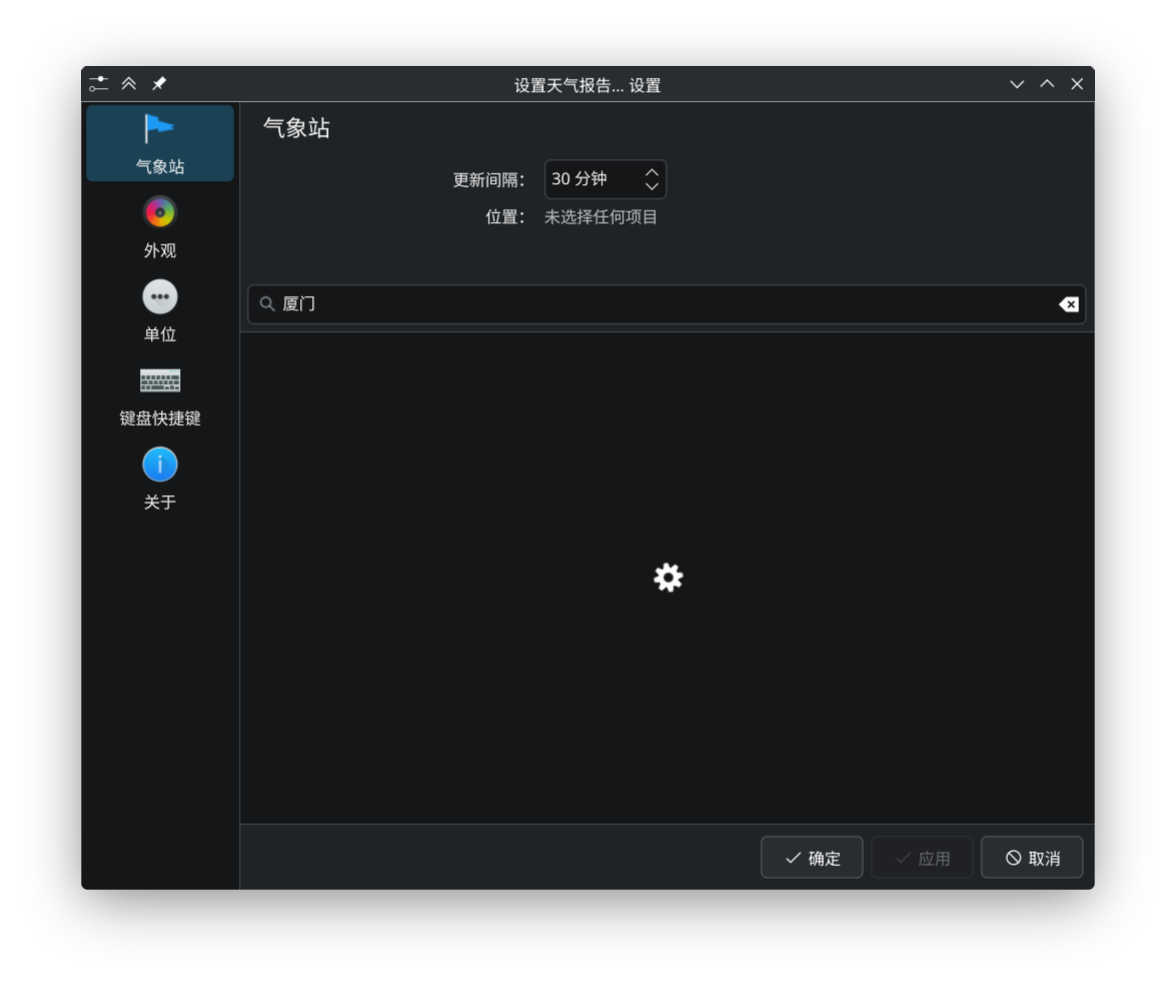The image size is (1176, 986).
Task: Open the 单位 units section
Action: (160, 312)
